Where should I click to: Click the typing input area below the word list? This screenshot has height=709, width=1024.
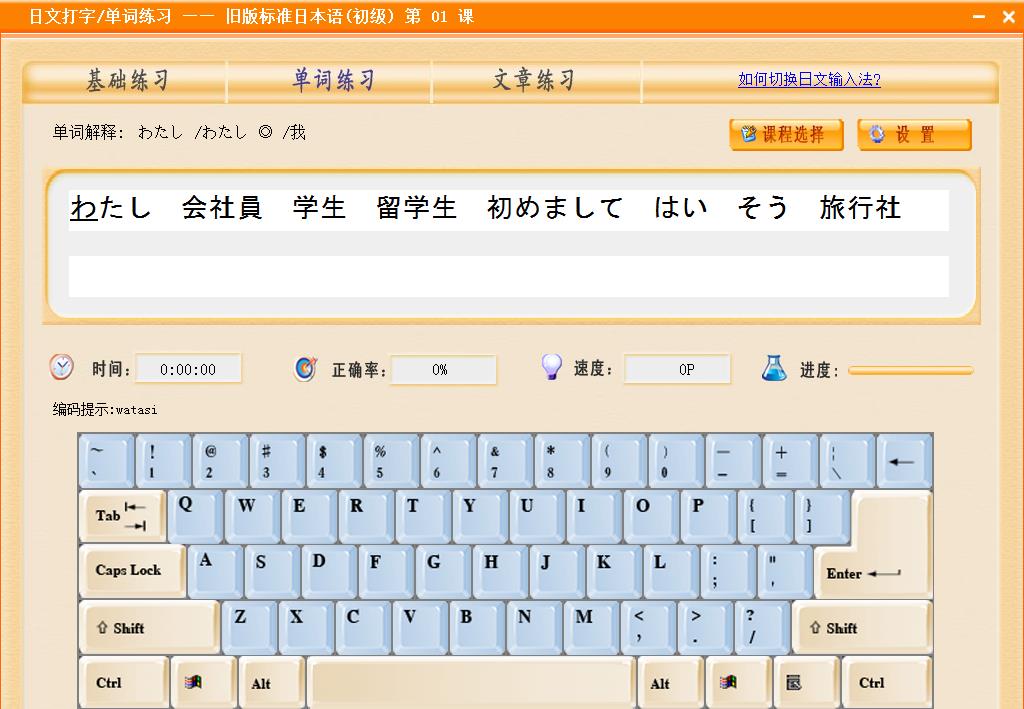point(506,277)
